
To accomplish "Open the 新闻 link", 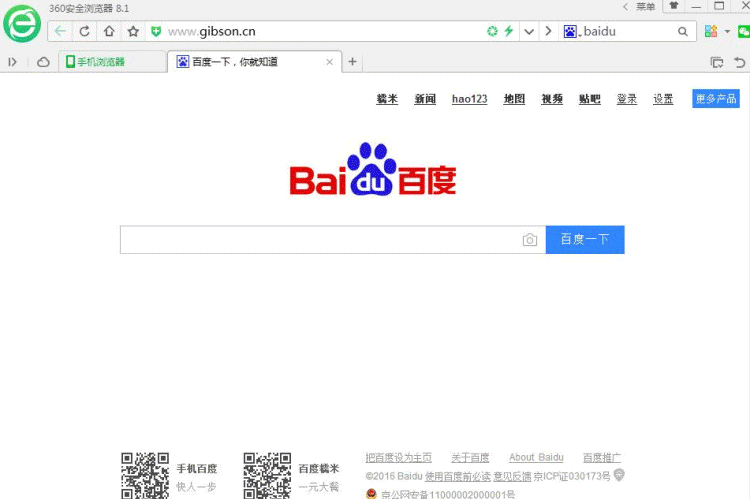I will coord(425,99).
